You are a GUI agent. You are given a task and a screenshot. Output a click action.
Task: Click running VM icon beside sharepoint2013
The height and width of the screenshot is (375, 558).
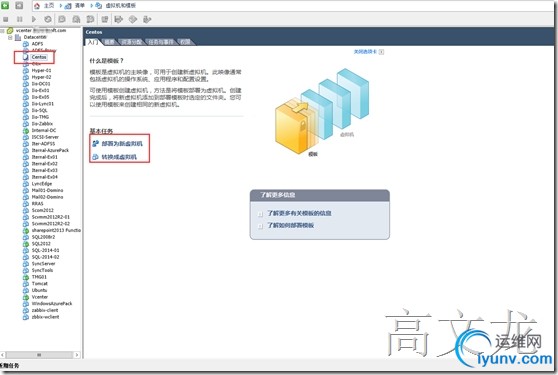pyautogui.click(x=26, y=231)
